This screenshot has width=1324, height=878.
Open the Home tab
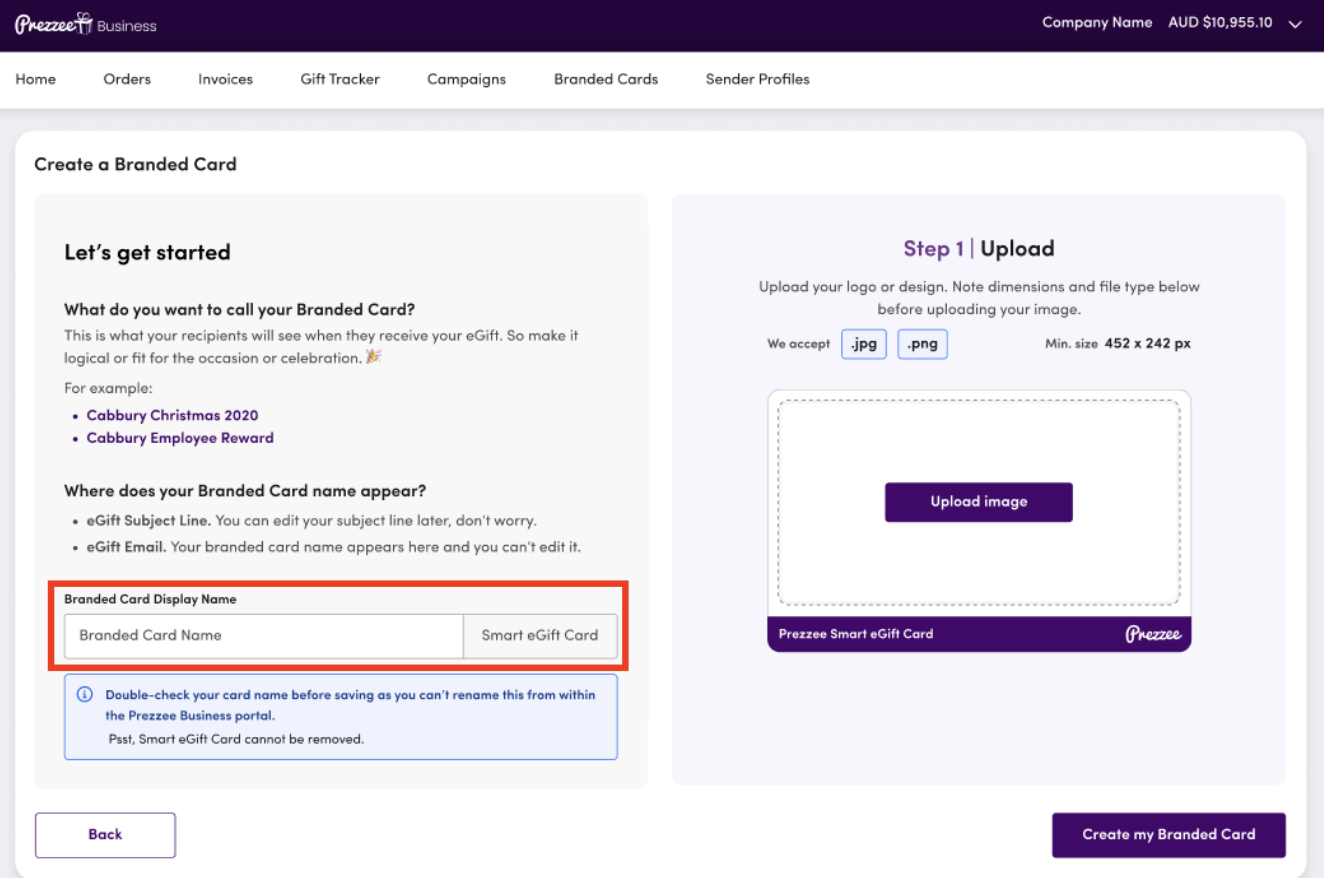[36, 79]
